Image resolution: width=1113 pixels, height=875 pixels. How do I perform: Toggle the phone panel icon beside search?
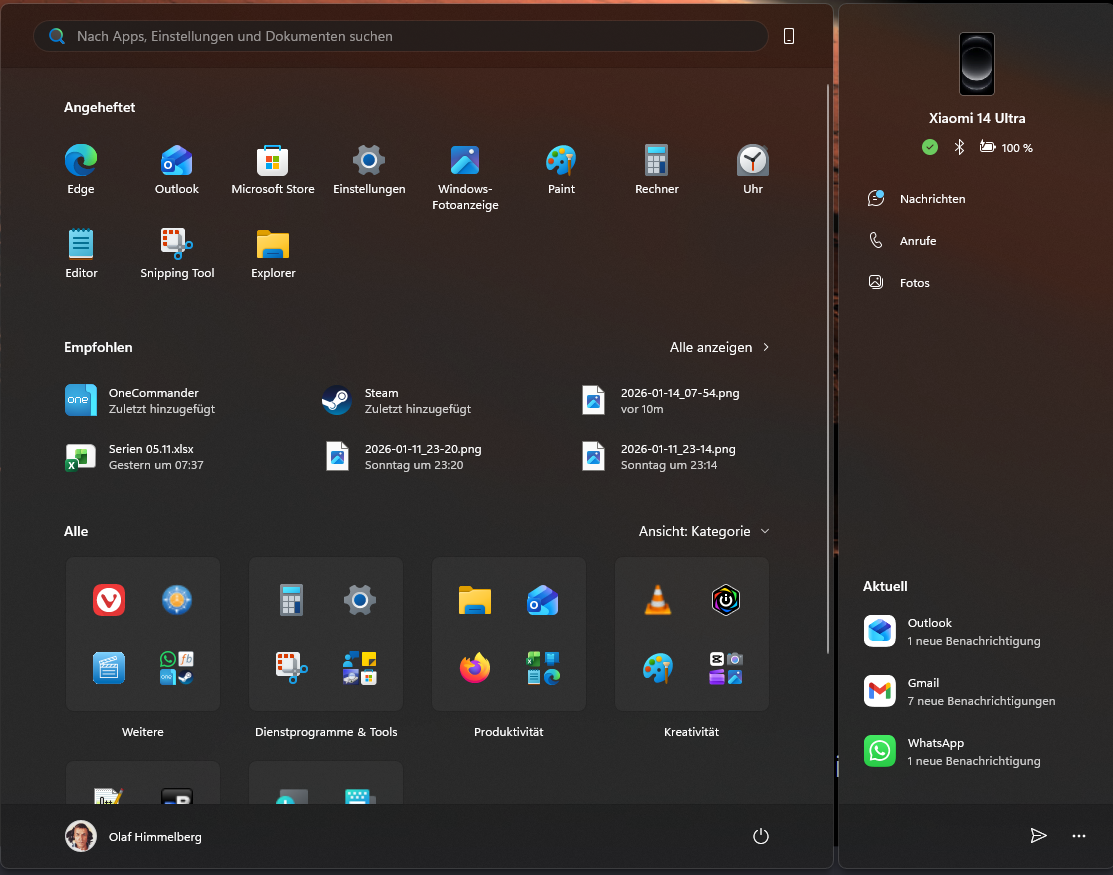pos(789,36)
